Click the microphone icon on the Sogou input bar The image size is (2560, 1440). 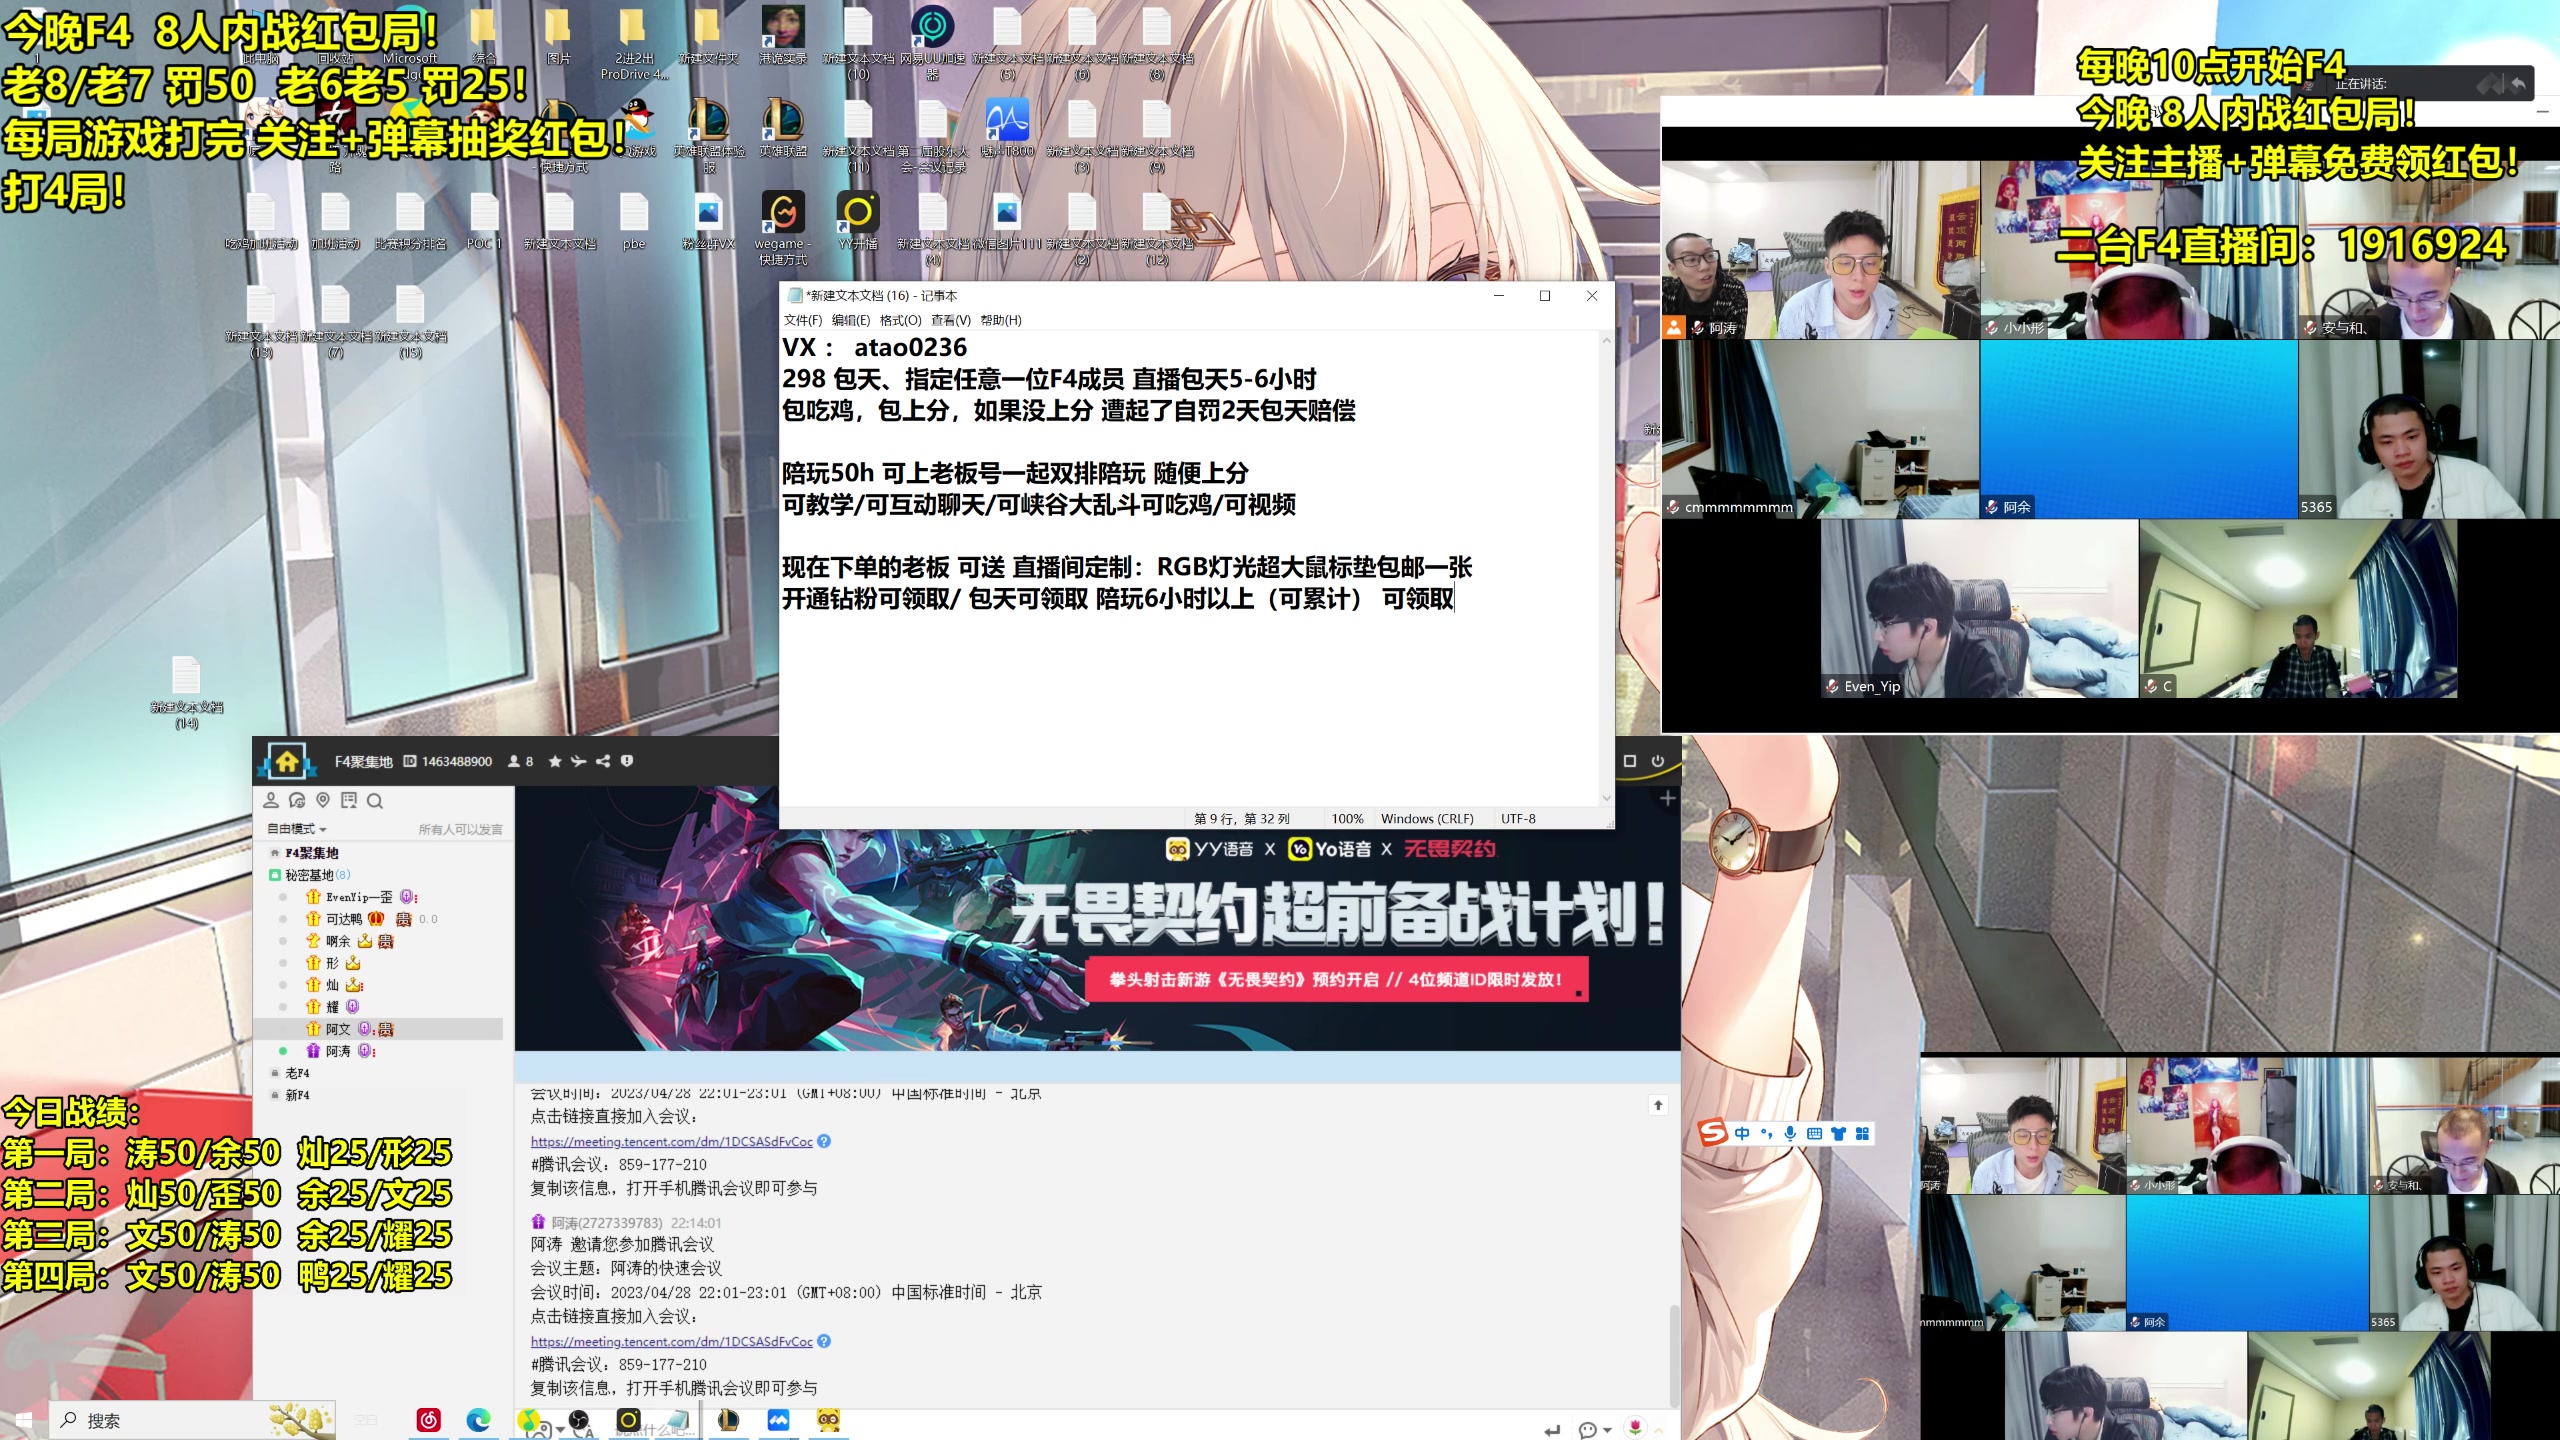[1790, 1133]
